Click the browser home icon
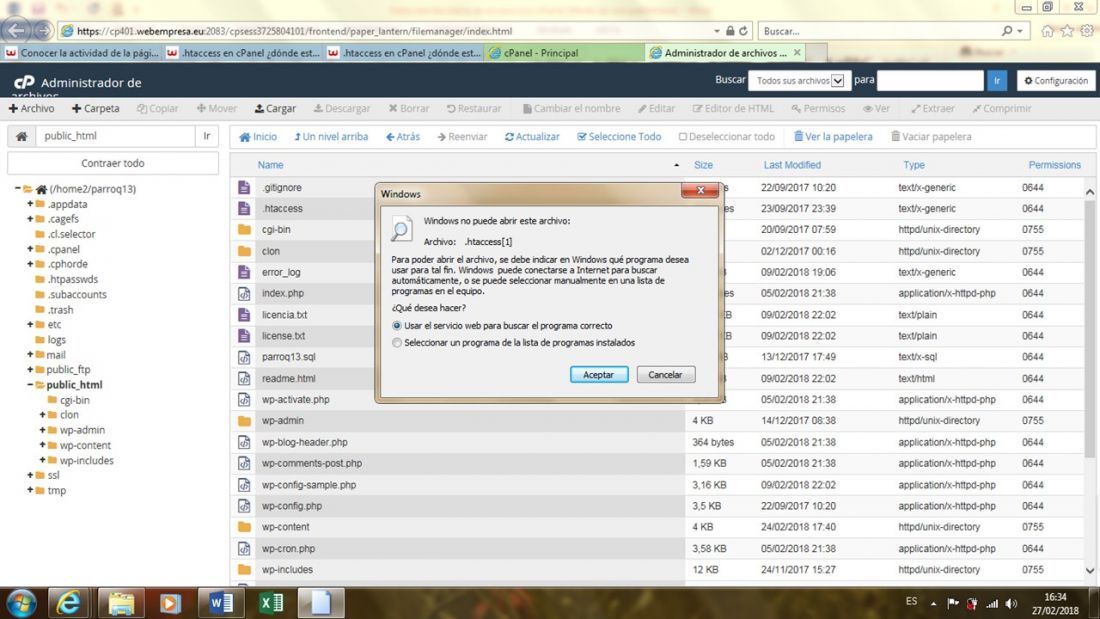Image resolution: width=1100 pixels, height=619 pixels. (x=1047, y=31)
